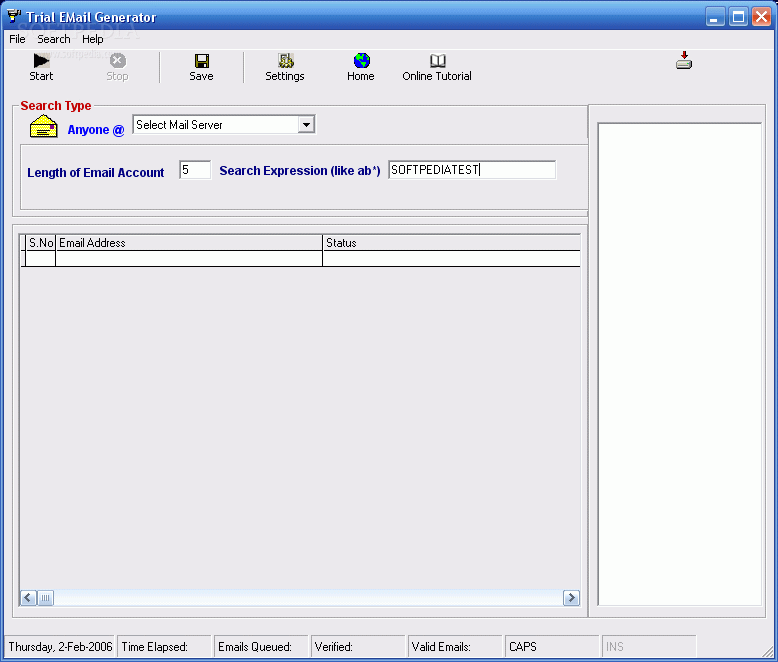Click scrollbar right arrow under the table

click(x=571, y=598)
